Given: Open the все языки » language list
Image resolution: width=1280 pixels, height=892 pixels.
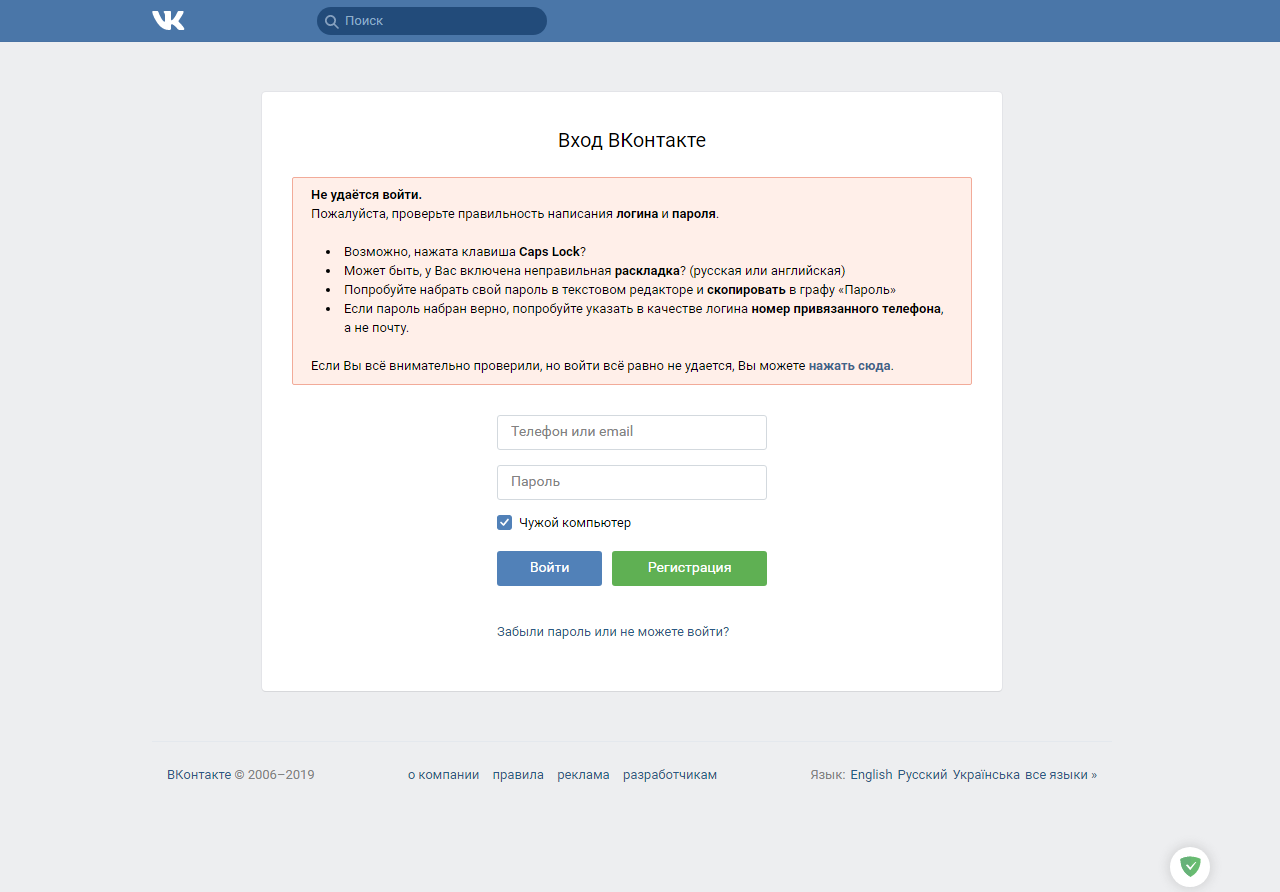Looking at the screenshot, I should click(x=1061, y=775).
